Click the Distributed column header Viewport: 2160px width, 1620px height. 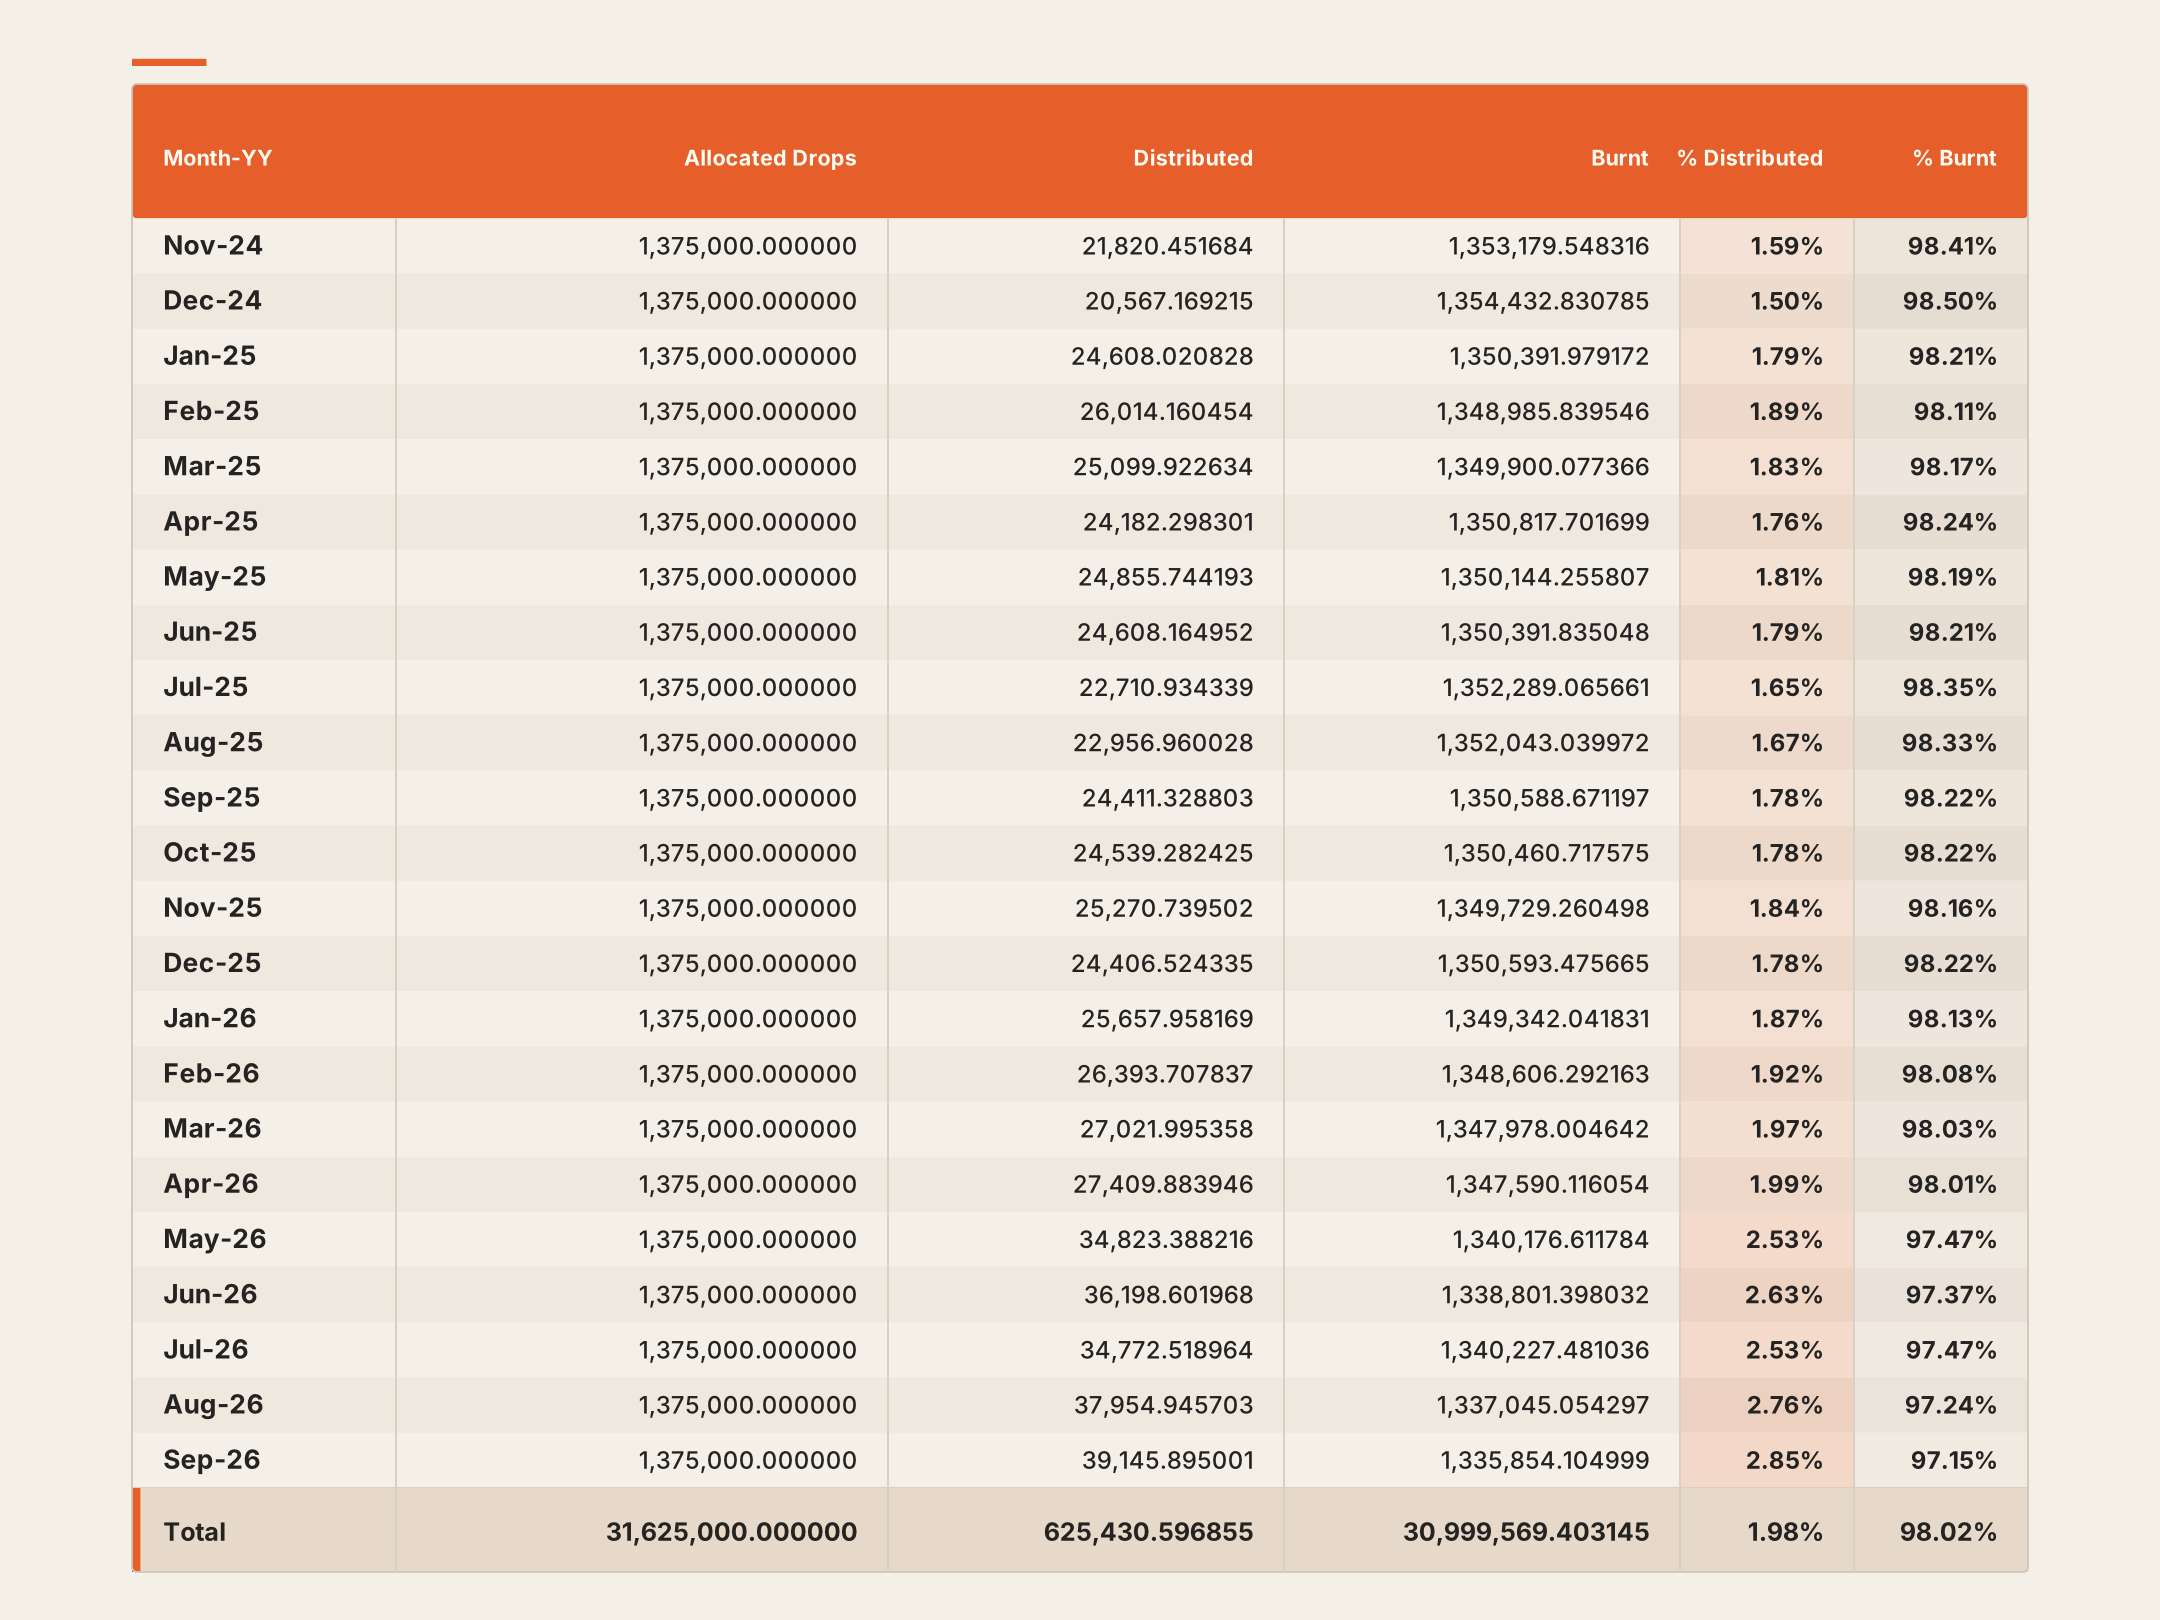coord(1192,158)
